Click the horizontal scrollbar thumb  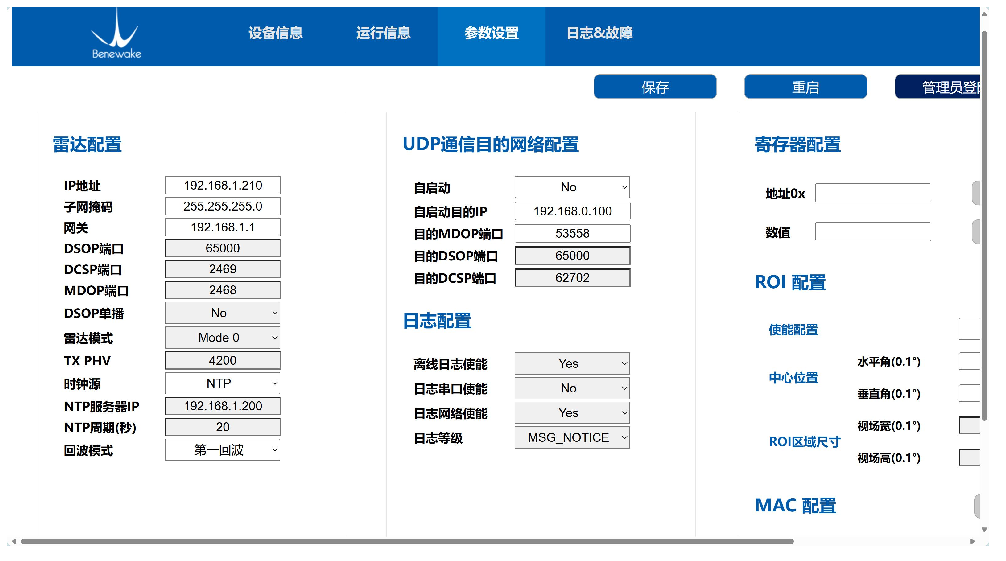[x=407, y=542]
